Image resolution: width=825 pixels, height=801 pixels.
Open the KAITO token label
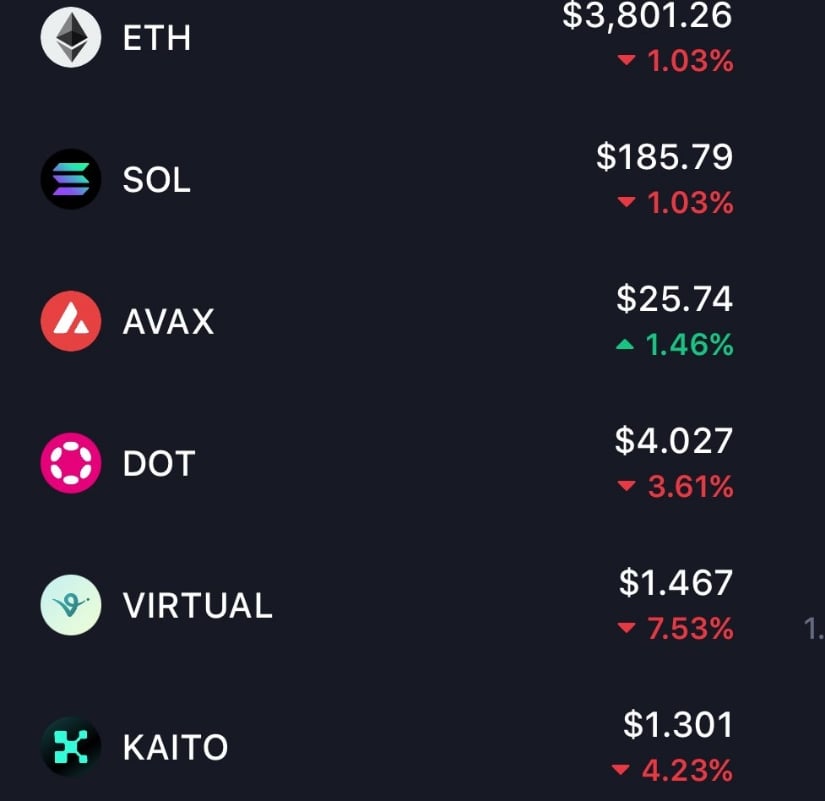point(175,747)
